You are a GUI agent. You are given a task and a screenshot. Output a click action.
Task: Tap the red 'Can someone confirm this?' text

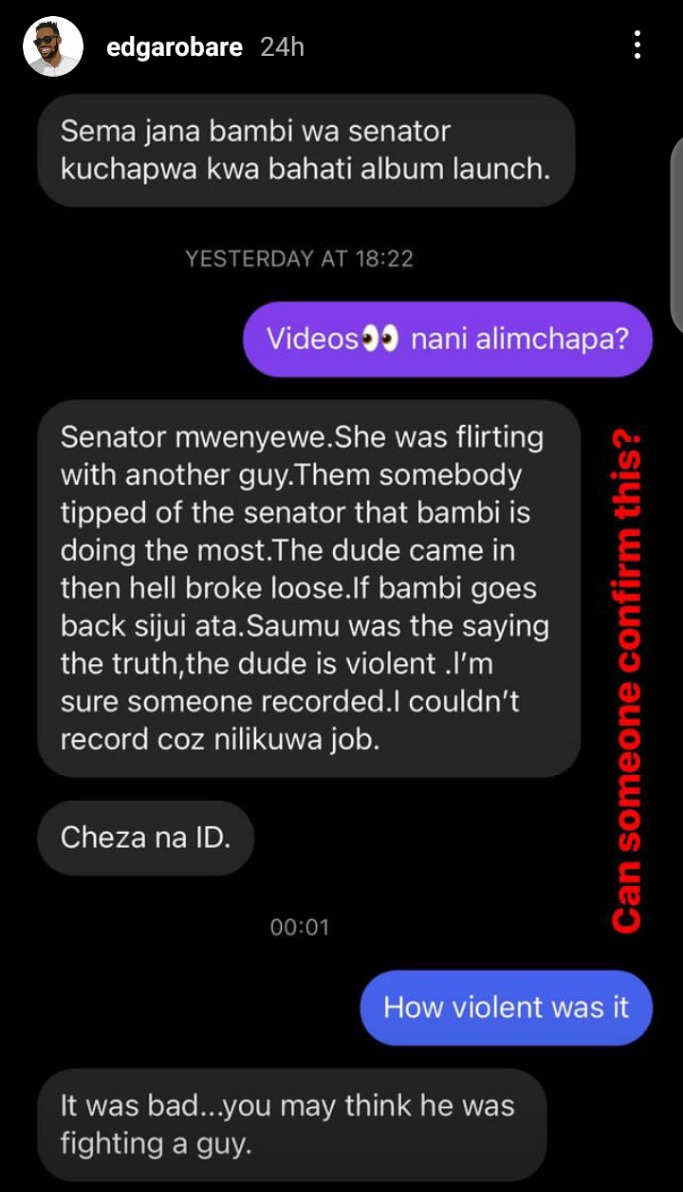click(x=627, y=682)
